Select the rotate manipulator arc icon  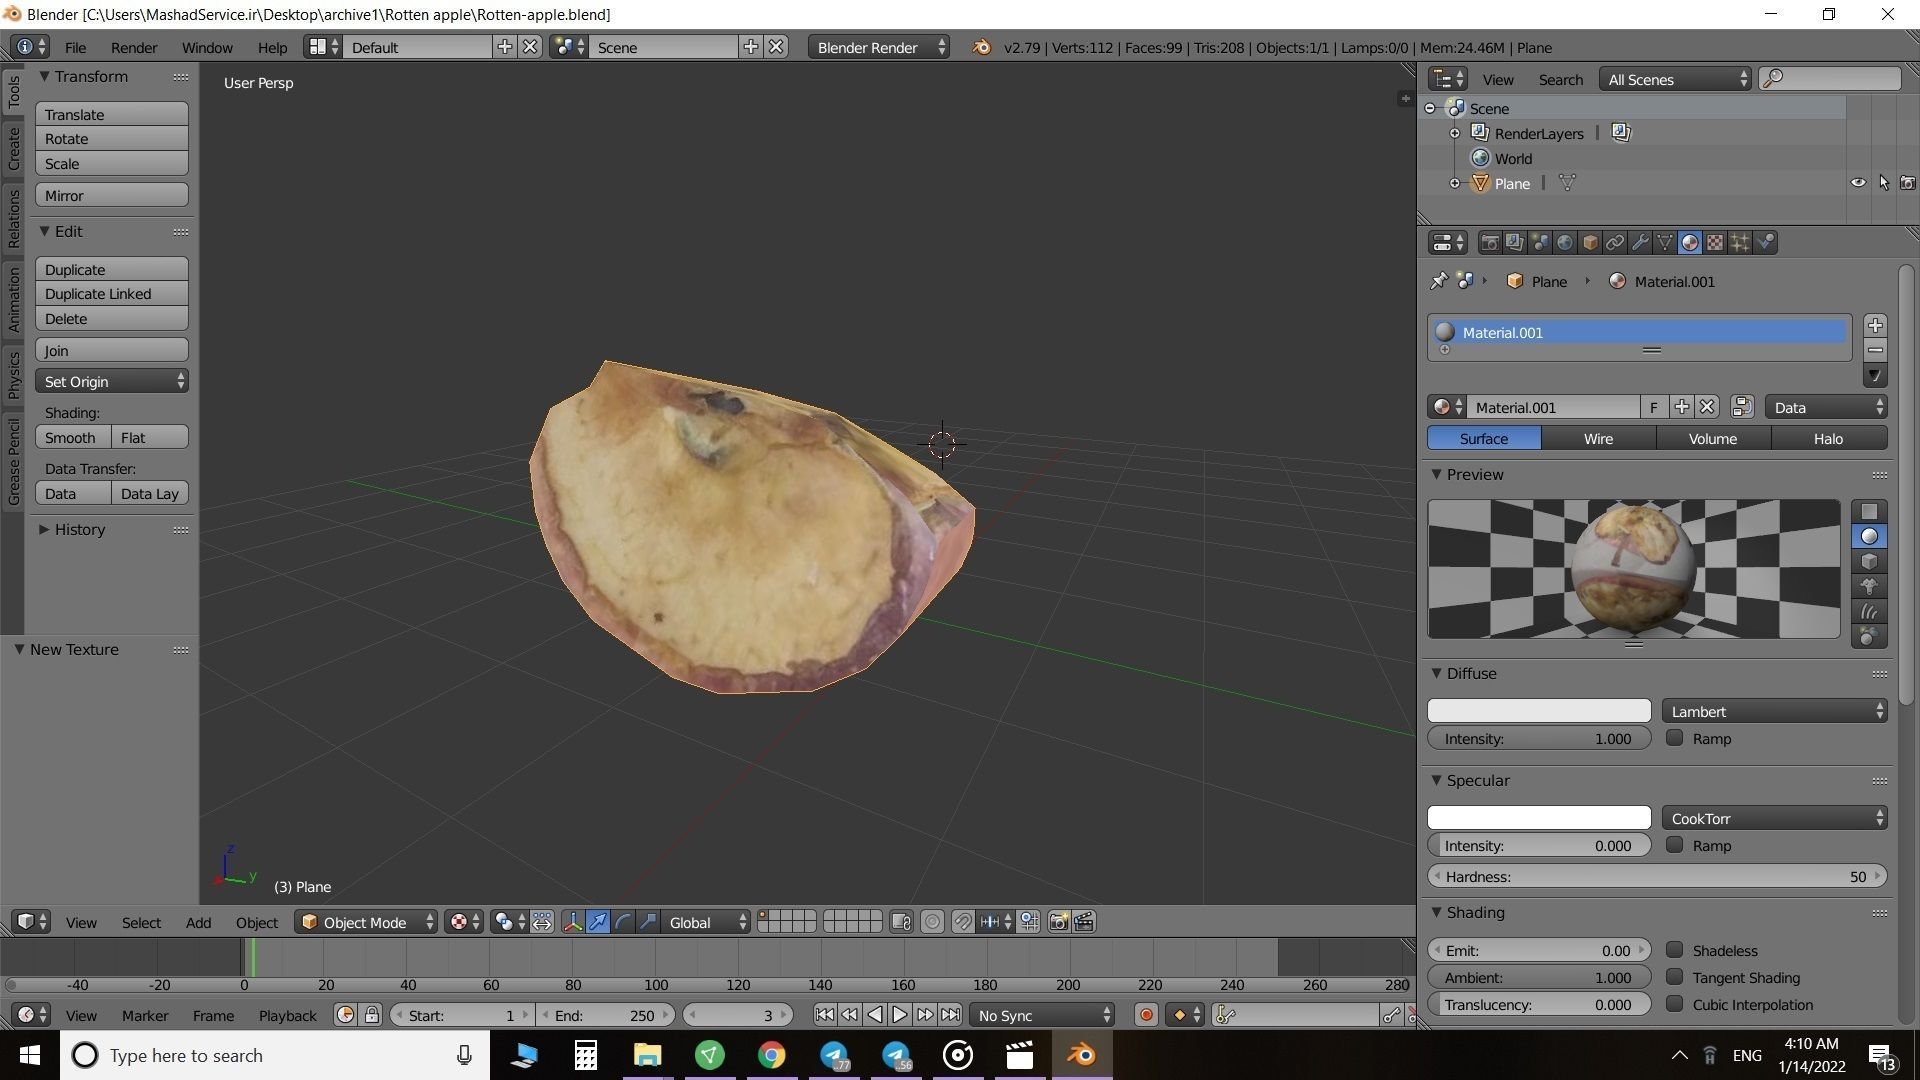tap(623, 922)
